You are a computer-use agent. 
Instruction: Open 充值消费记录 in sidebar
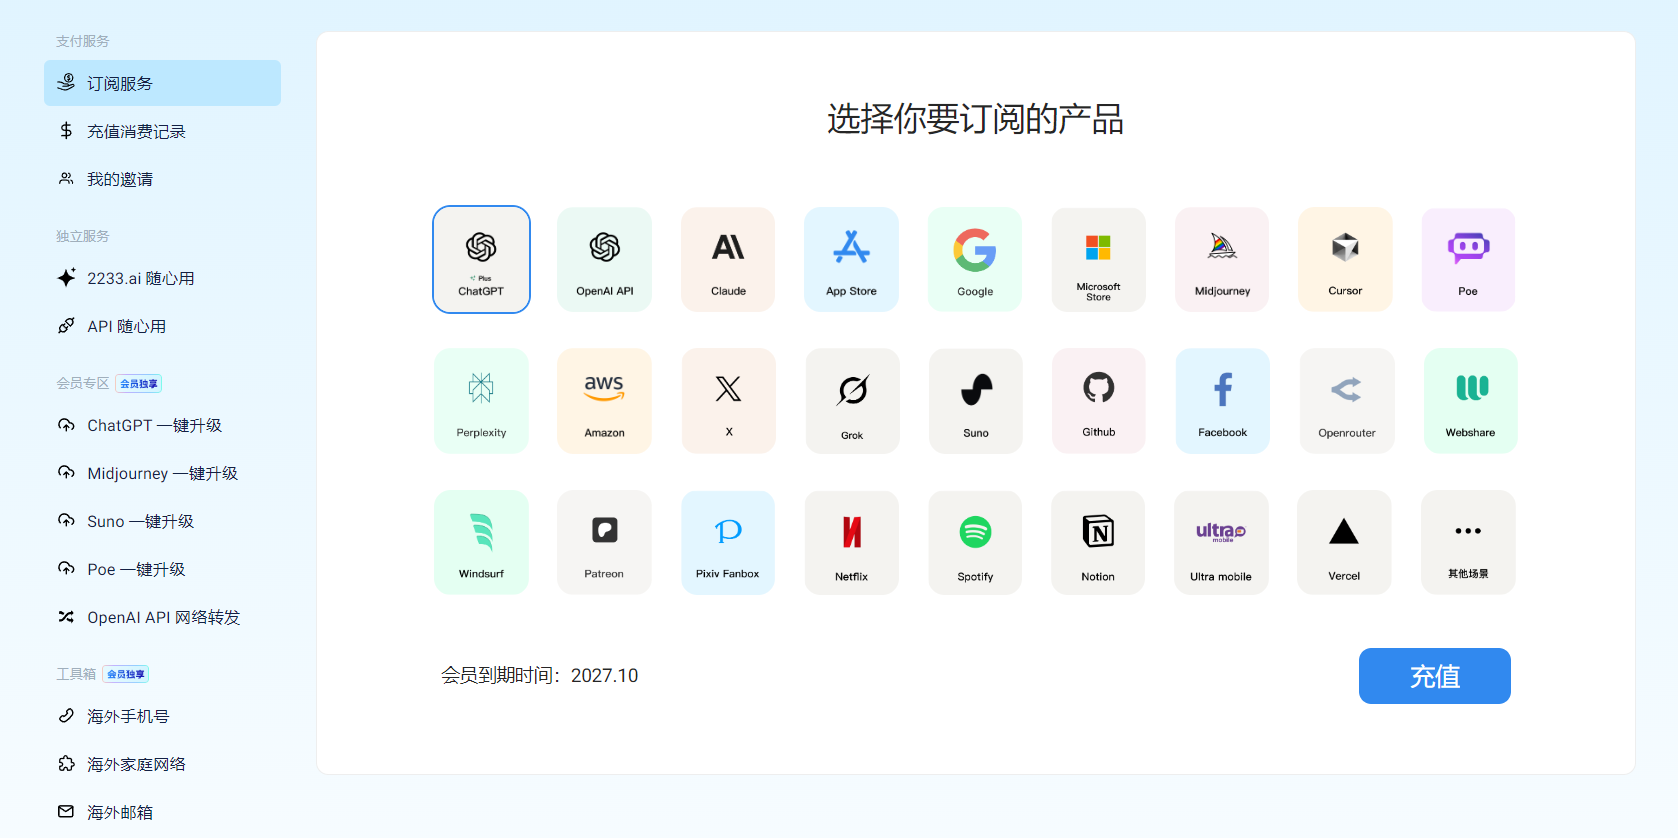click(x=136, y=132)
